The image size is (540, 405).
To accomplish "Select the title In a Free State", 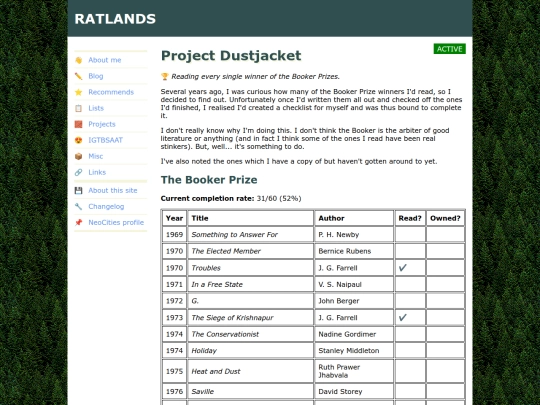I will [x=217, y=284].
